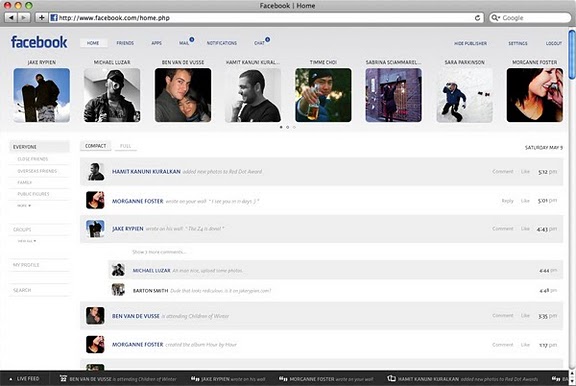Expand the More filter list
This screenshot has width=576, height=386.
pyautogui.click(x=24, y=206)
